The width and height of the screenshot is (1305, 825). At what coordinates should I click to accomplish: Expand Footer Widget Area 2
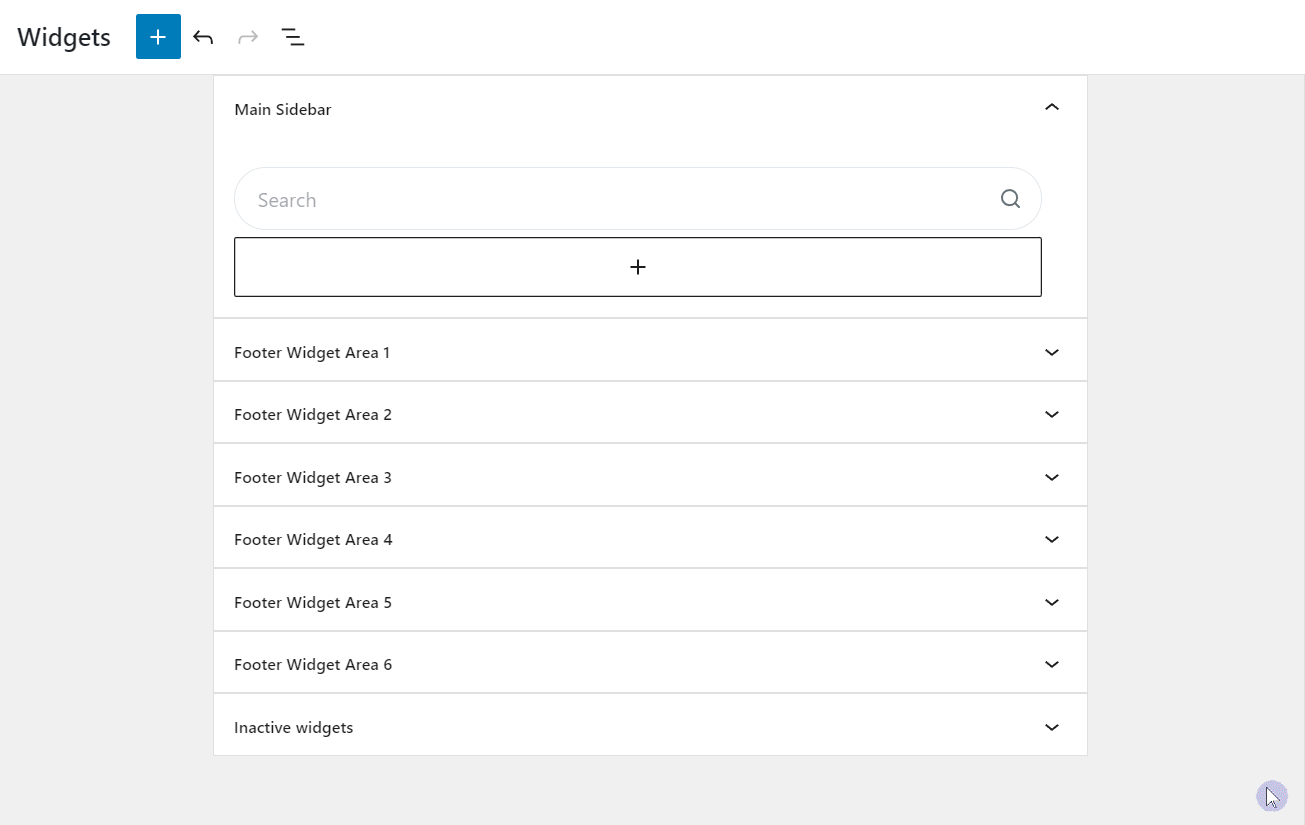[x=1051, y=414]
